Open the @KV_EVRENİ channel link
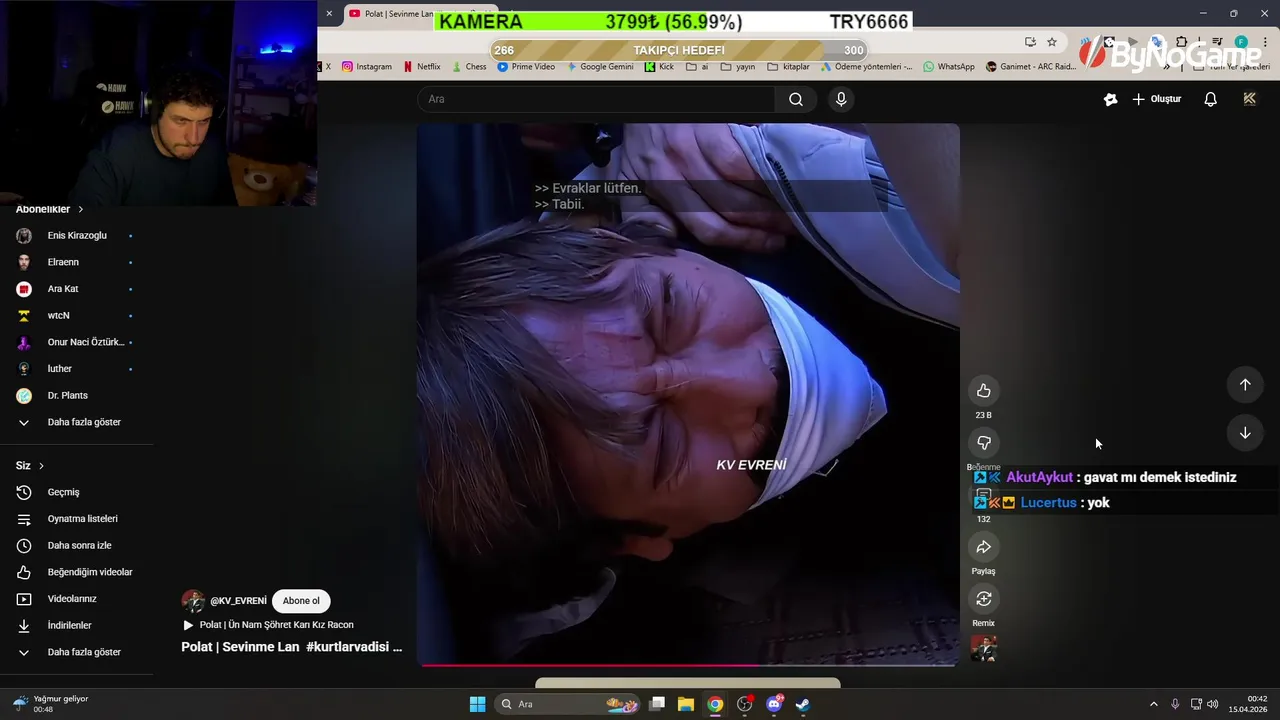This screenshot has width=1280, height=720. tap(238, 601)
